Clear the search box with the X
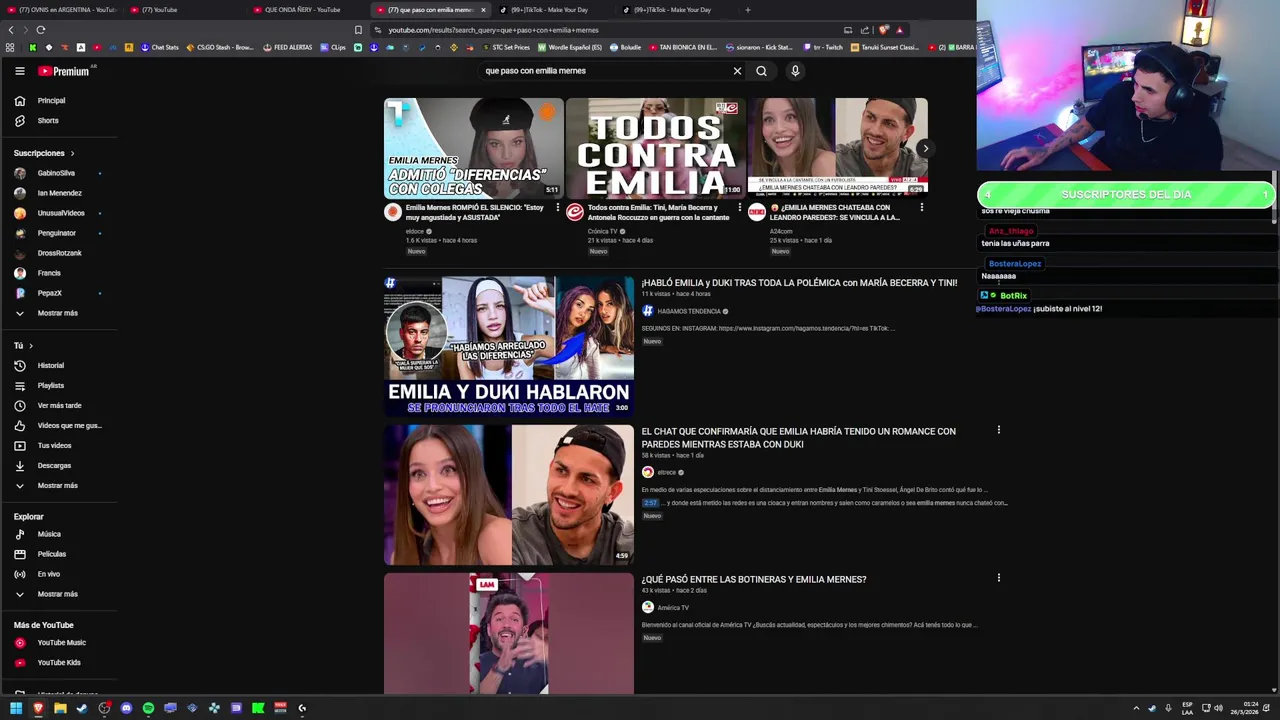The image size is (1280, 720). (x=737, y=71)
